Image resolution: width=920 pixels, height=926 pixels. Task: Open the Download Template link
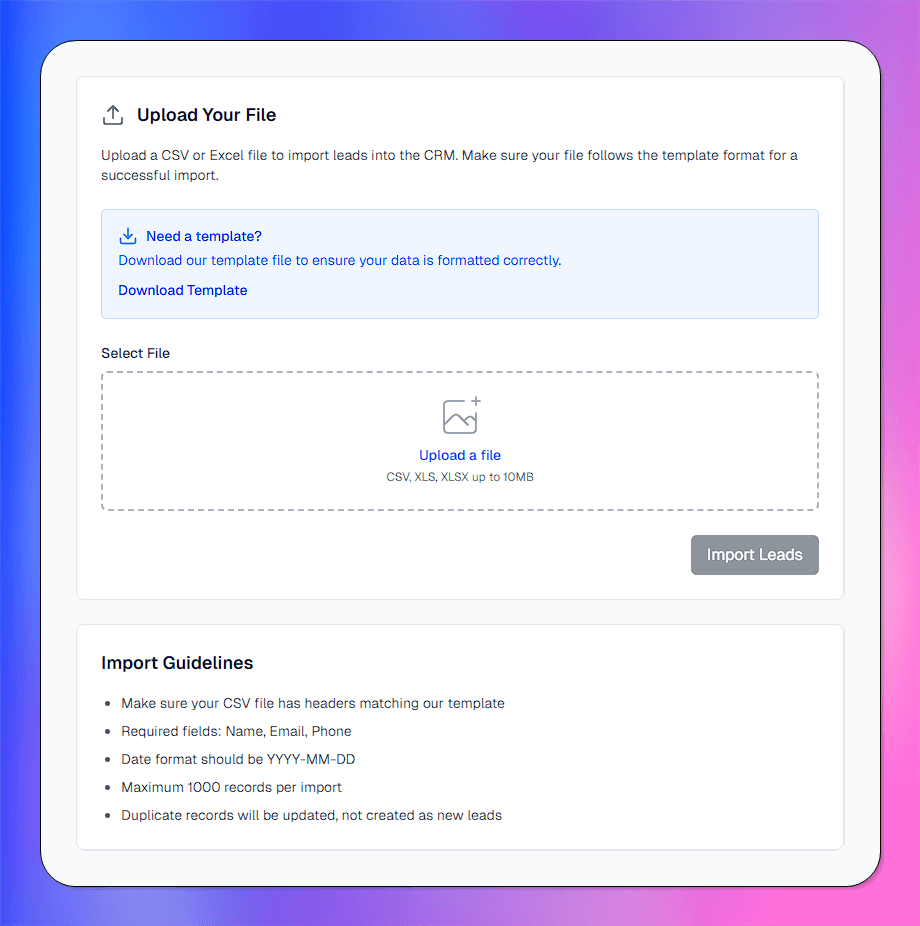click(183, 290)
